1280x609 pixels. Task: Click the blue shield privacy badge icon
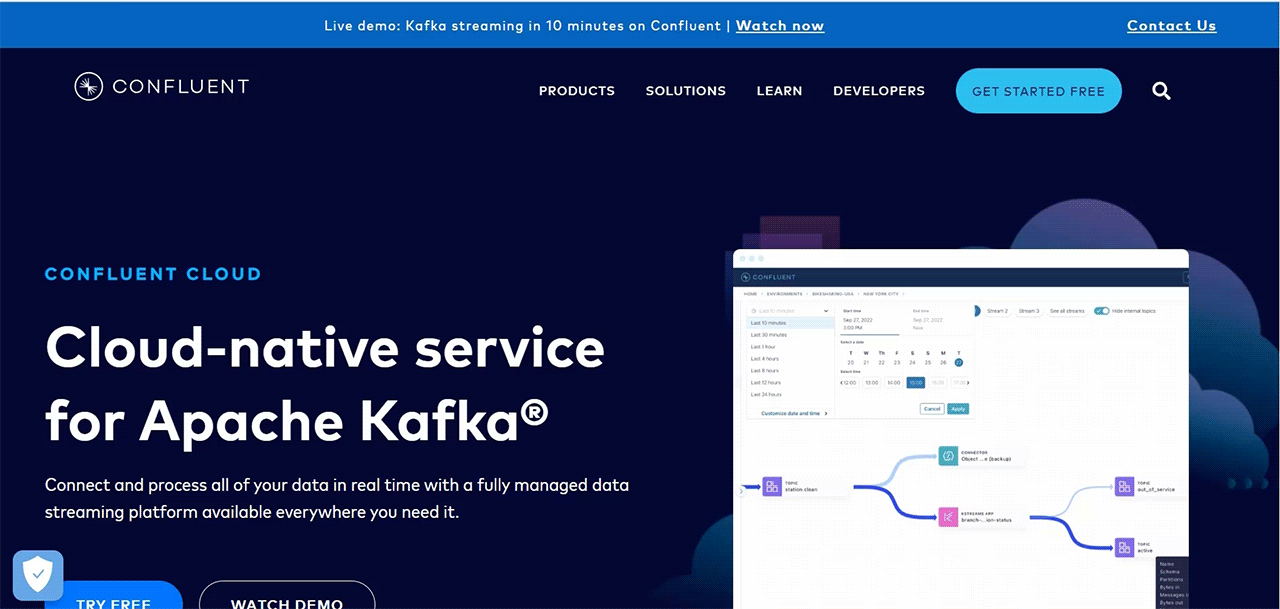[x=38, y=575]
